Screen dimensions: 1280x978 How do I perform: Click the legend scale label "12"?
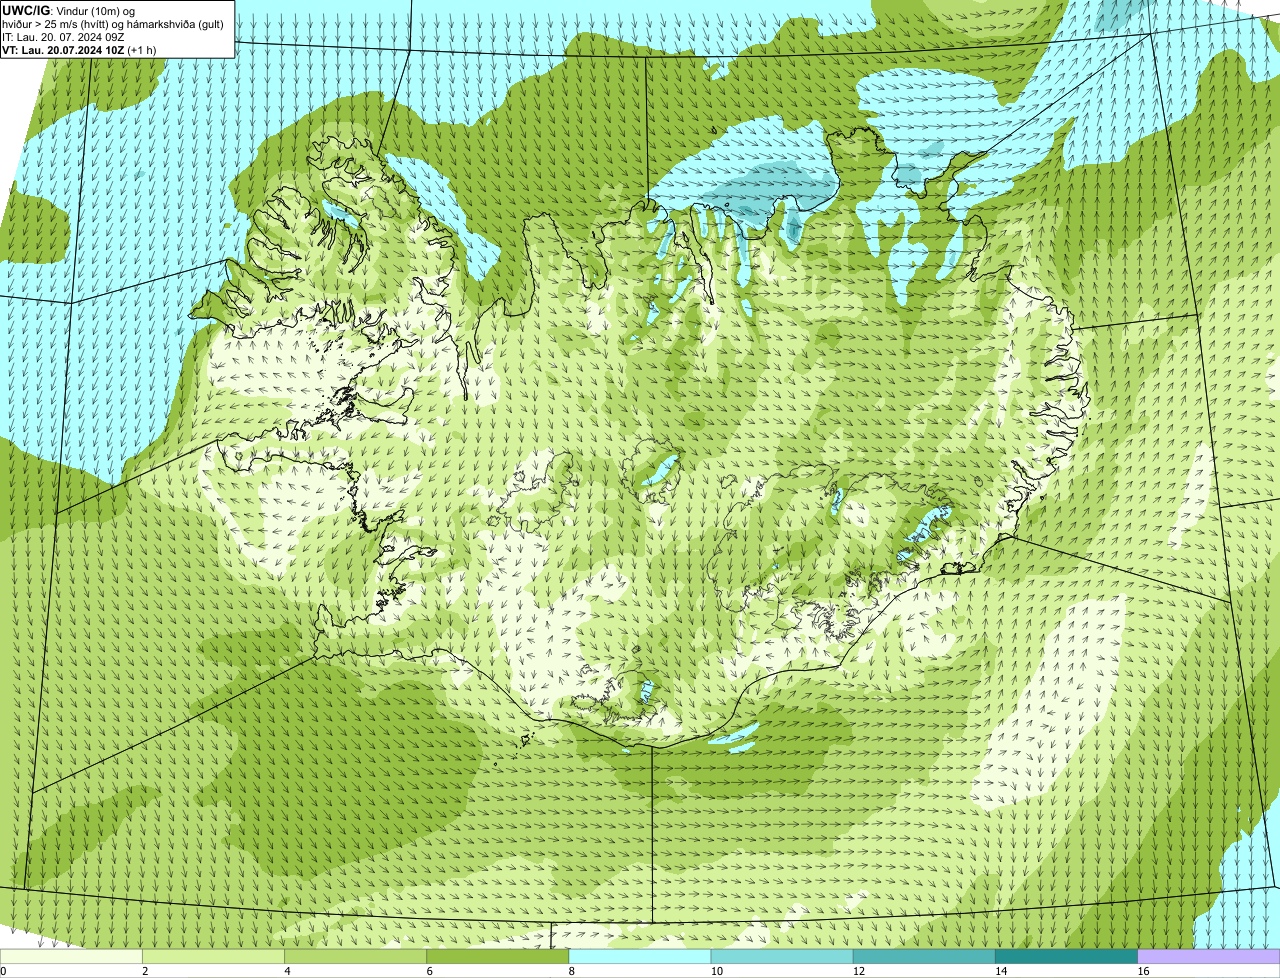tap(859, 971)
